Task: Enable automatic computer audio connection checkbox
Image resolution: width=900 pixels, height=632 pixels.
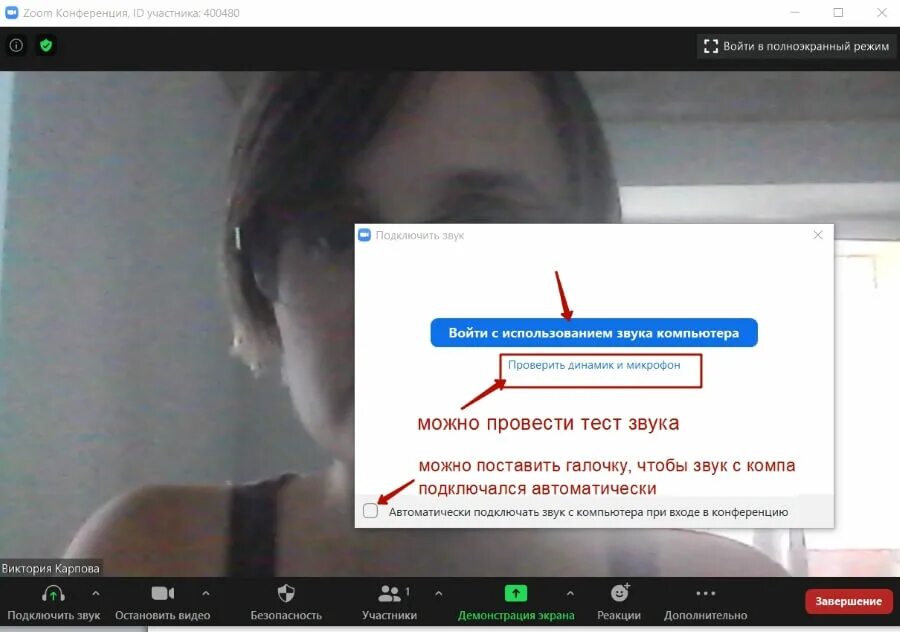Action: tap(370, 510)
